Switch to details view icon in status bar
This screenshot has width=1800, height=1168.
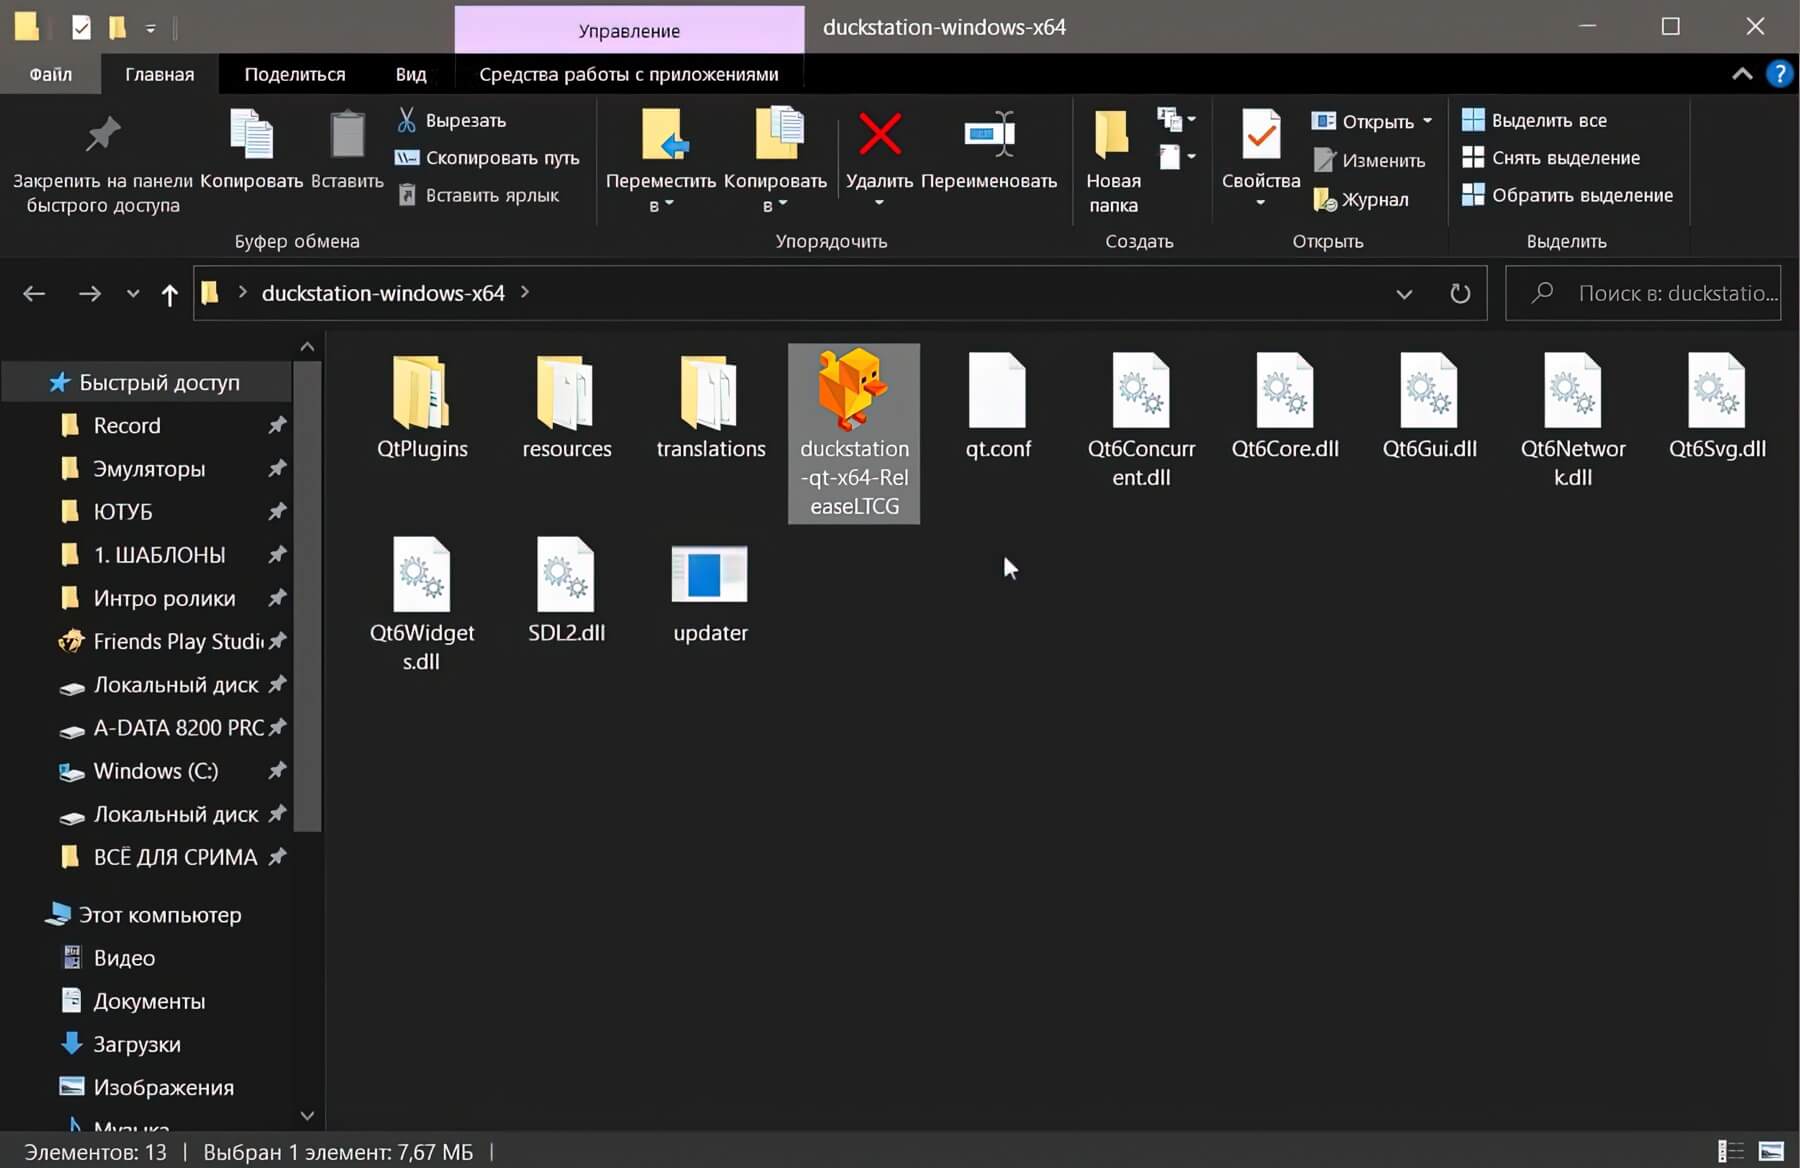coord(1730,1152)
